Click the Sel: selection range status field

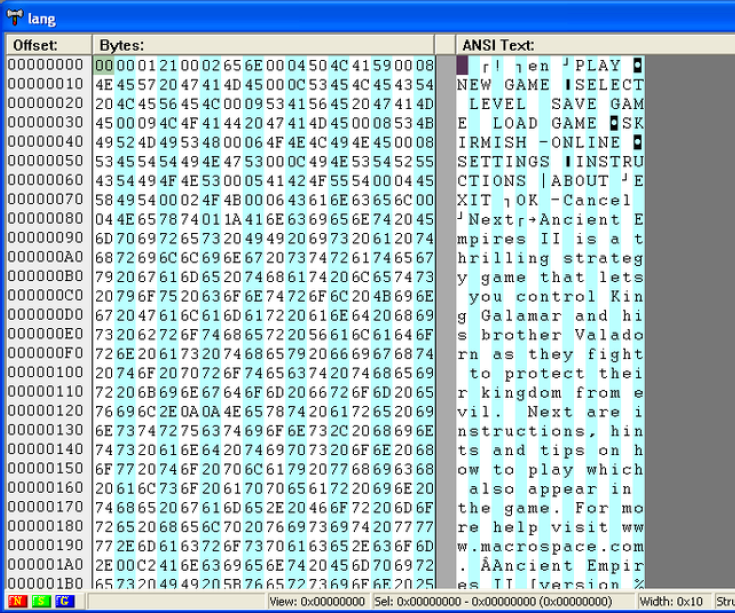pos(504,601)
